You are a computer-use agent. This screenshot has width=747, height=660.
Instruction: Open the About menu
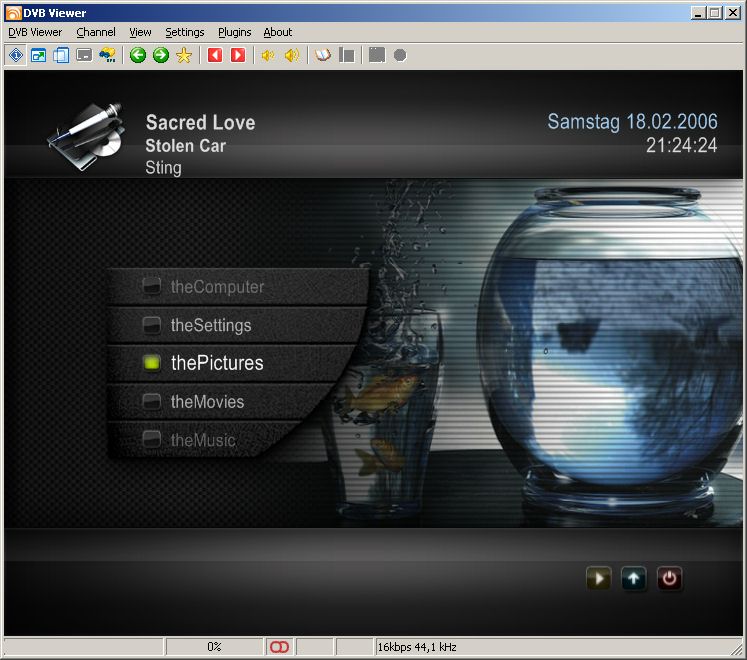[x=278, y=32]
